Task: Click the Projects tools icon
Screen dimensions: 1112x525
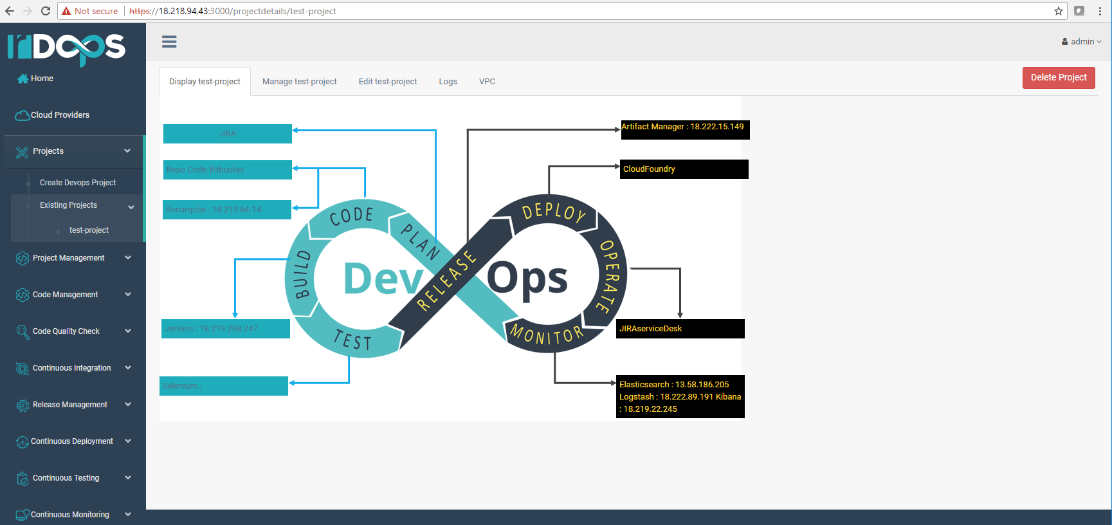Action: [x=22, y=151]
